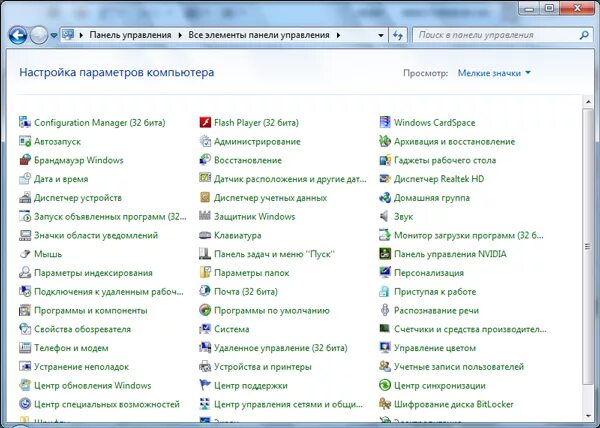Click the Клавиатура keyboard icon
Screen dimensions: 600x428
pyautogui.click(x=205, y=235)
